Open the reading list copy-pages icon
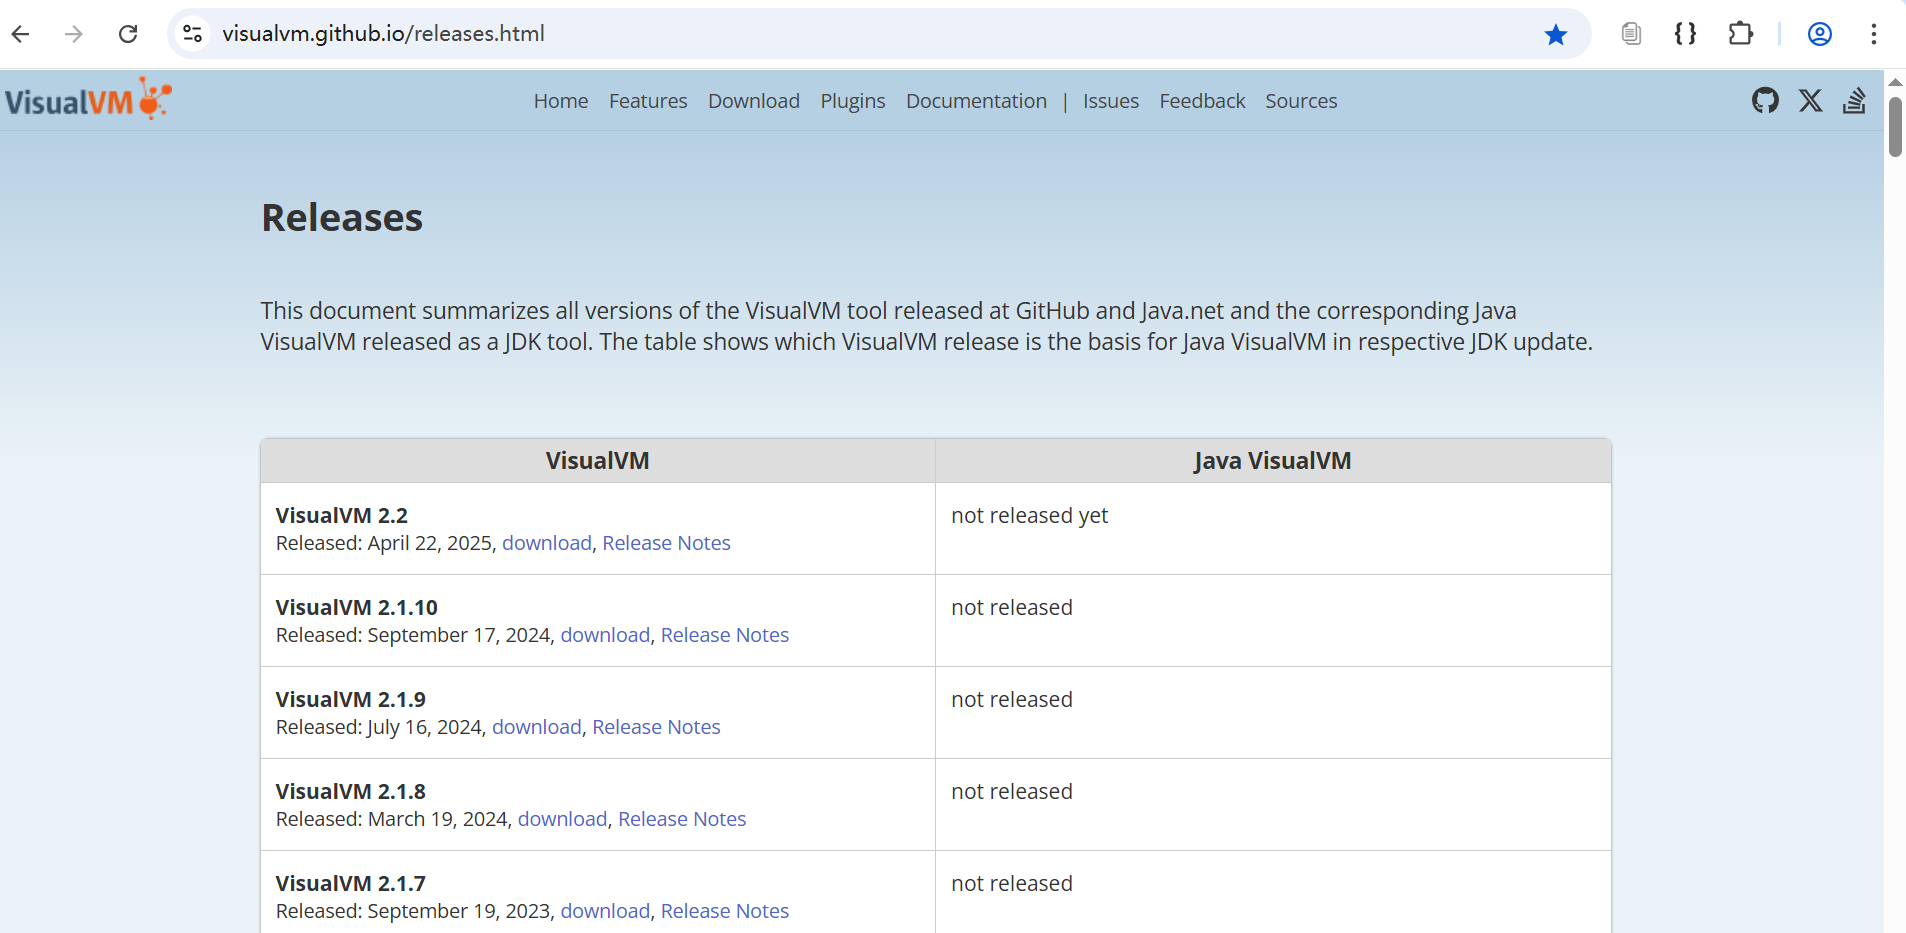The height and width of the screenshot is (933, 1906). pos(1631,33)
